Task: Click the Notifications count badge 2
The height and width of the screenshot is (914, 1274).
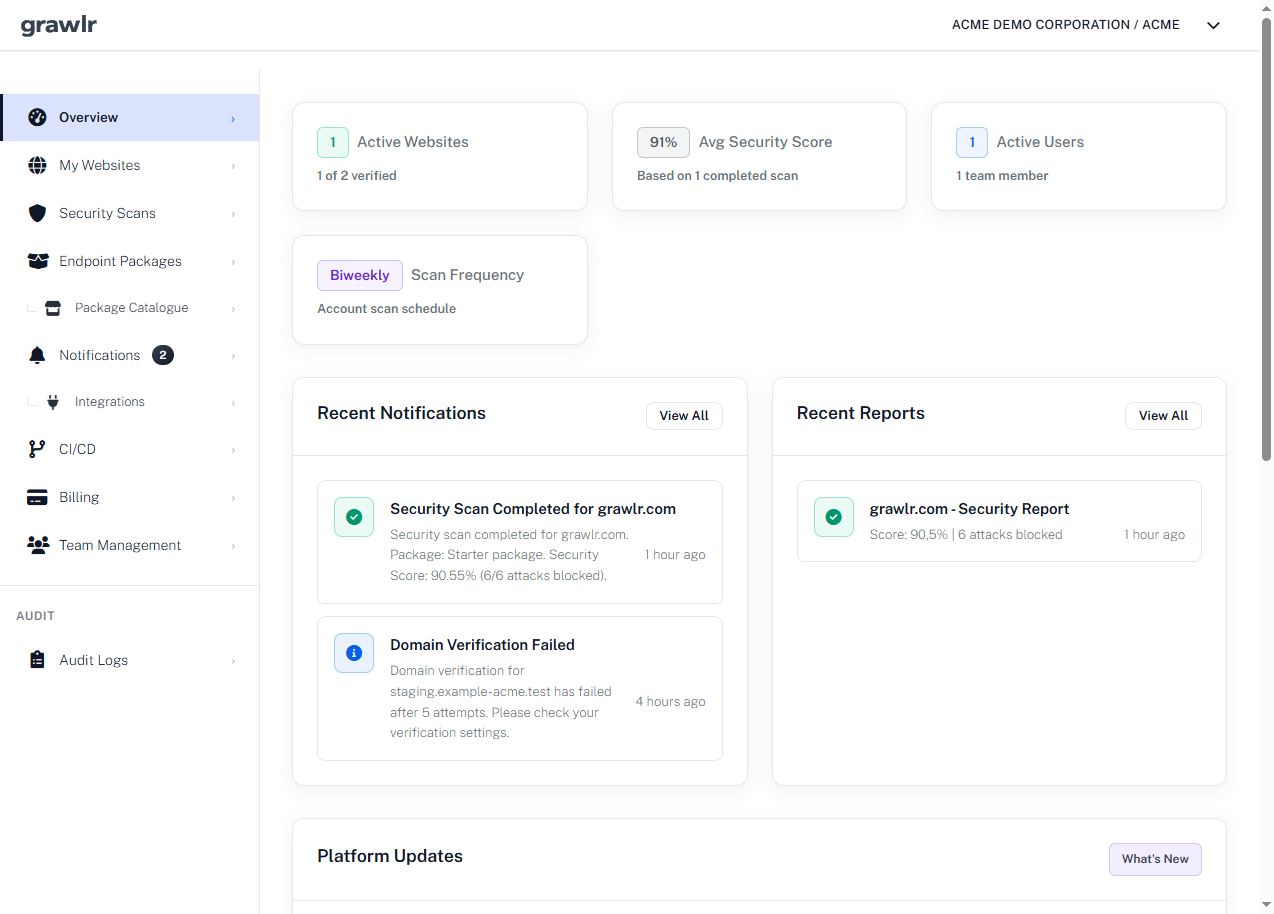Action: 163,355
